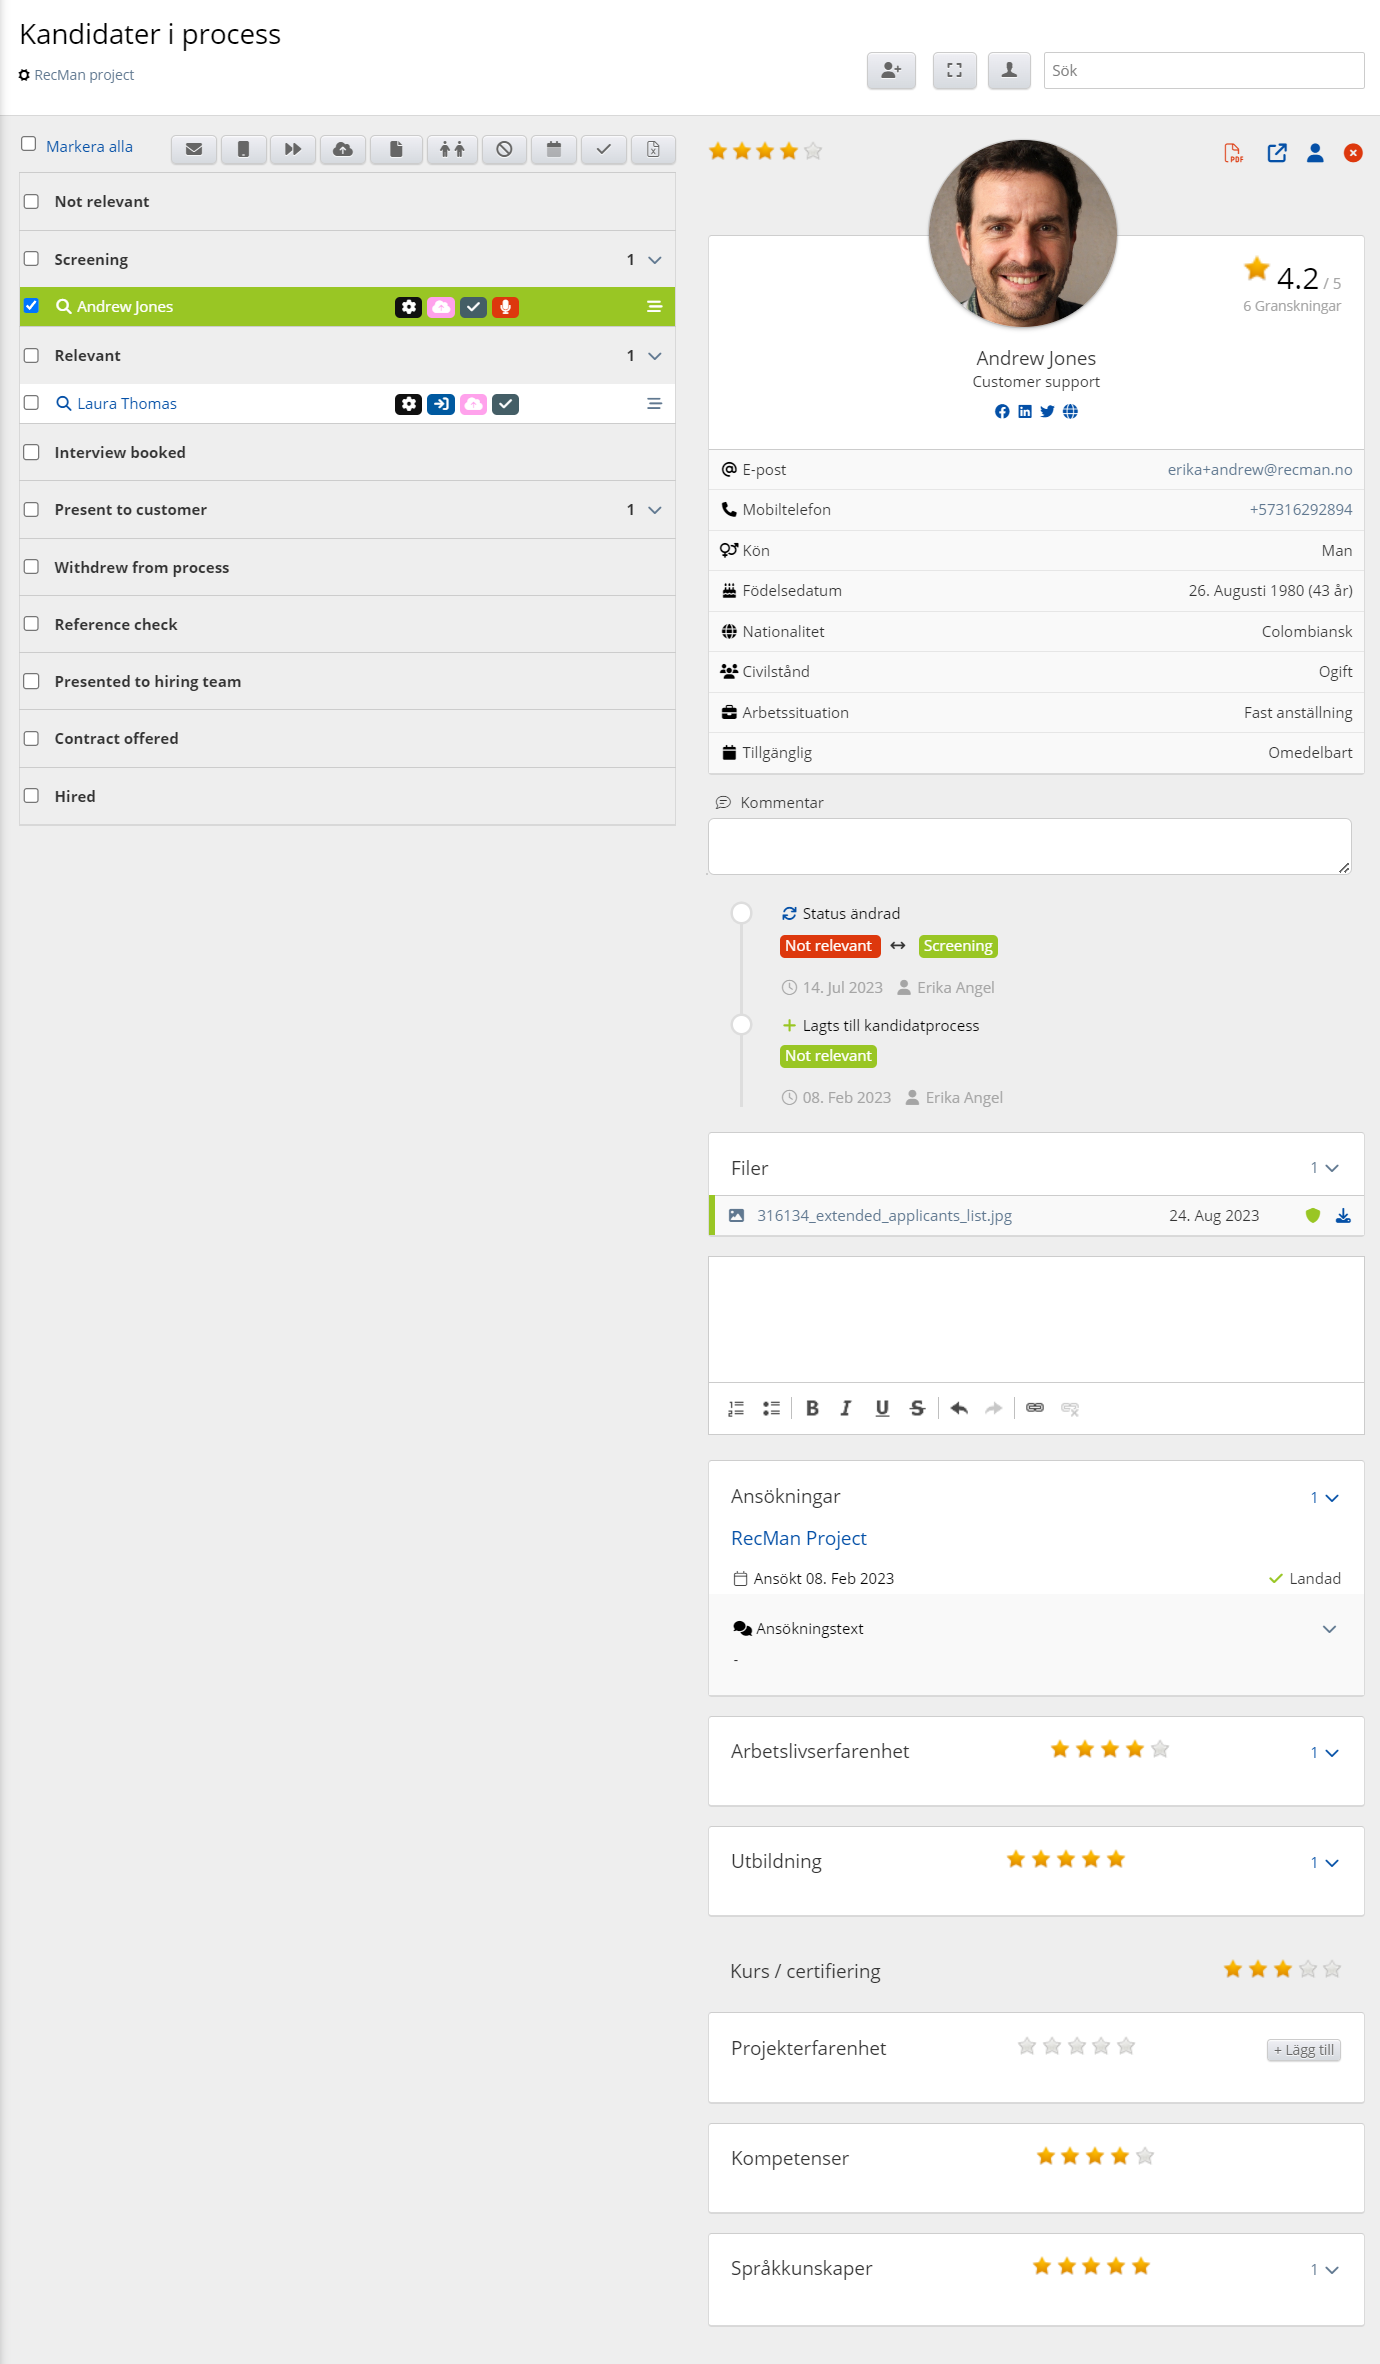Set fifth star in top candidate rating
Image resolution: width=1380 pixels, height=2364 pixels.
click(813, 151)
